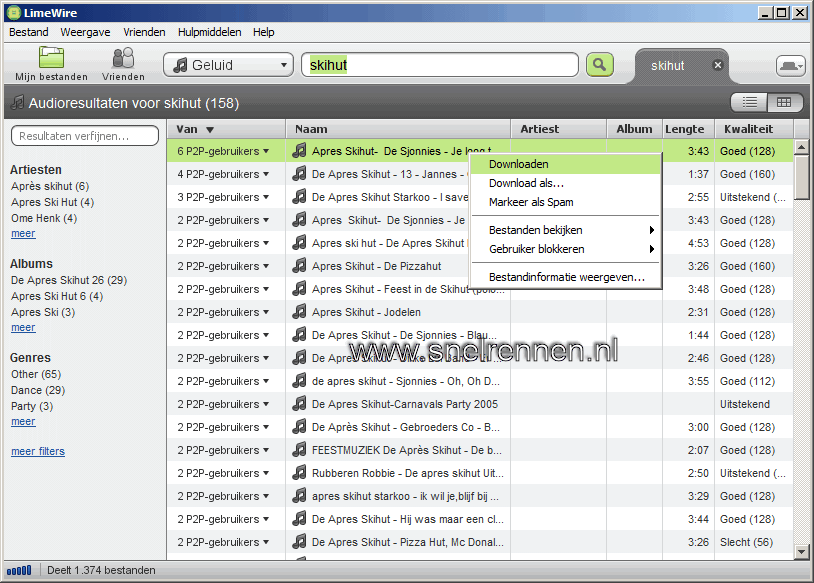Switch to table view of results

(x=784, y=102)
